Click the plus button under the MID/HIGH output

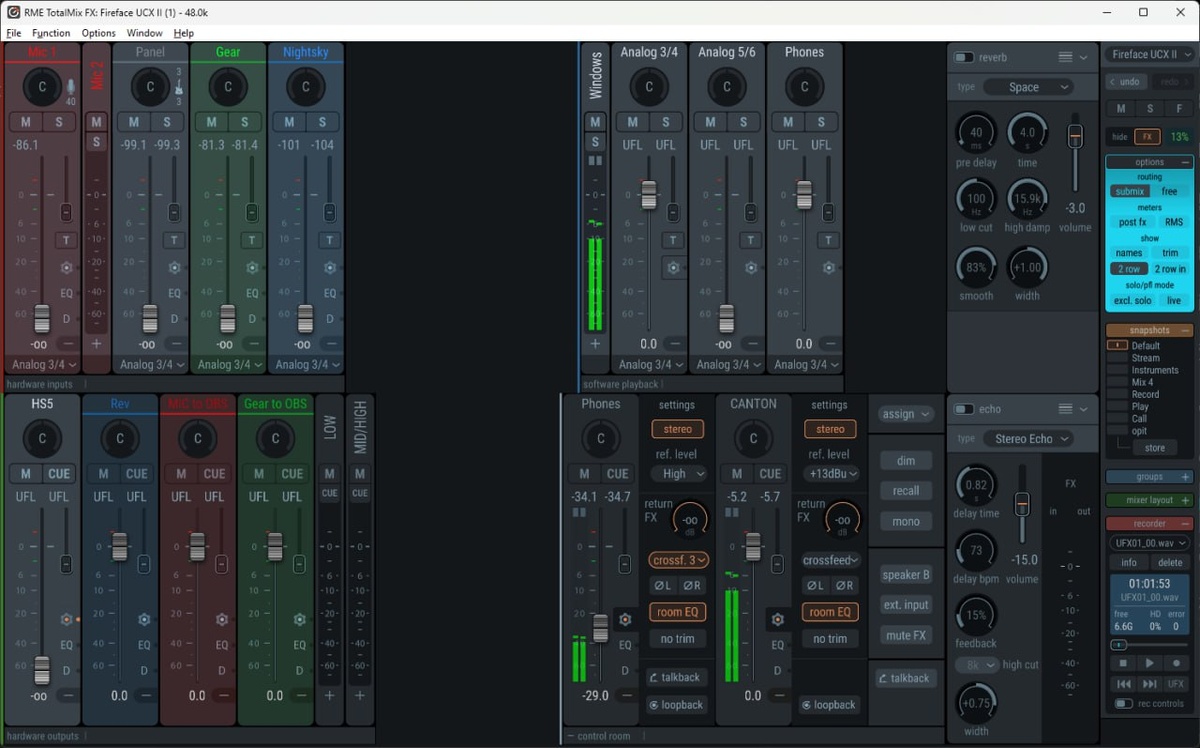pyautogui.click(x=359, y=695)
